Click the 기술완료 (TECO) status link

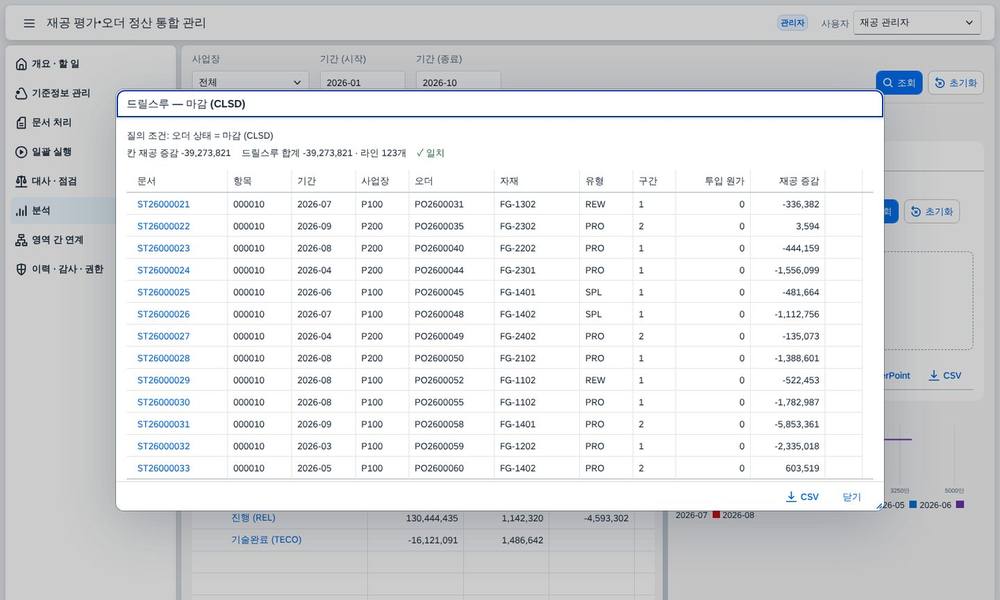pos(266,539)
